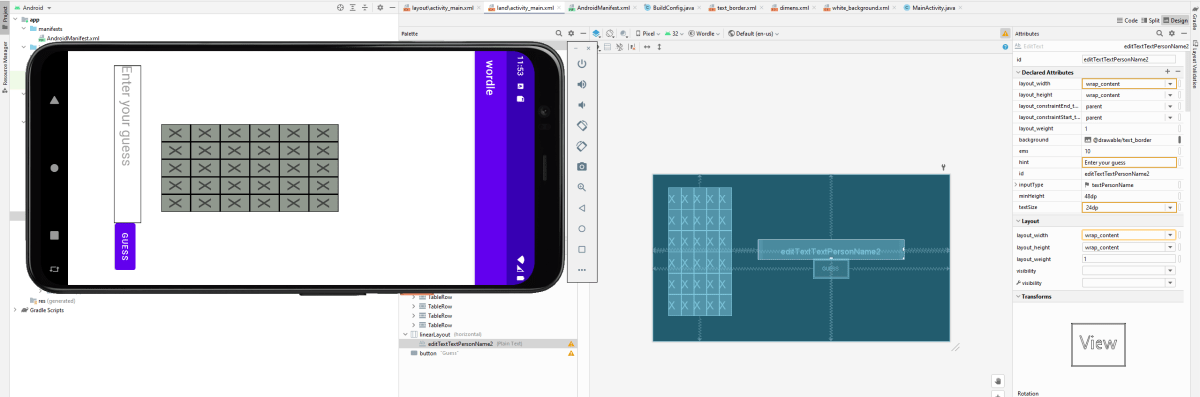The width and height of the screenshot is (1200, 397).
Task: Collapse the Declared Attributes section
Action: pyautogui.click(x=1018, y=72)
